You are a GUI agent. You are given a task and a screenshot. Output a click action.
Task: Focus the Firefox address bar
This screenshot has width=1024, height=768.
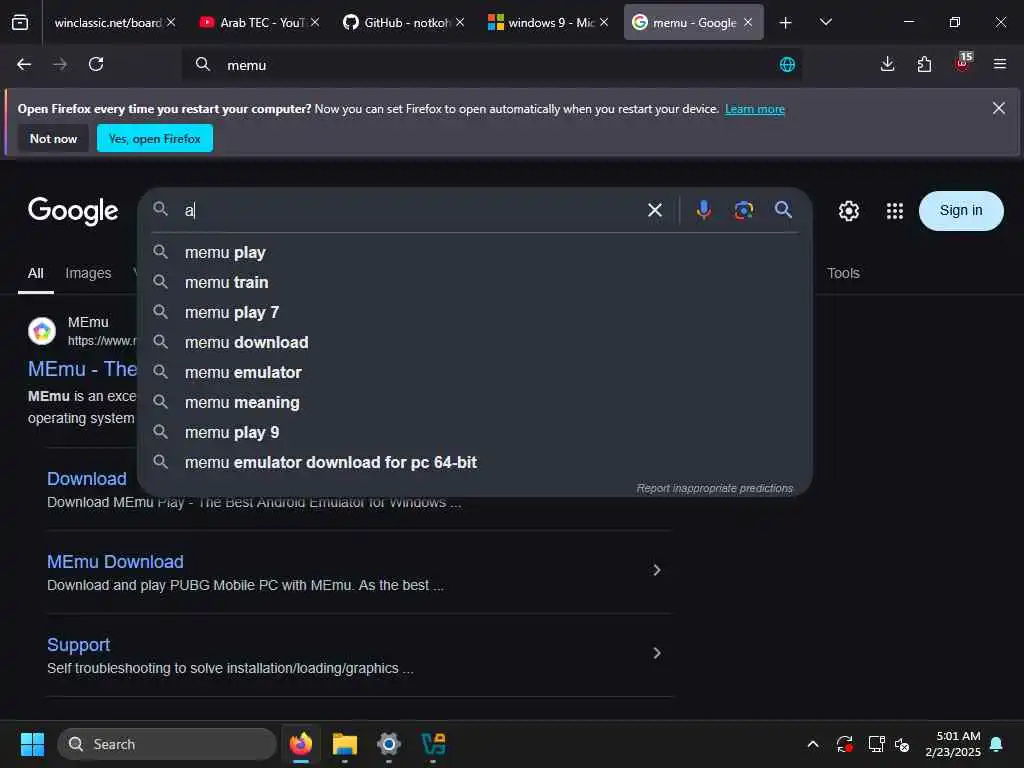point(491,65)
